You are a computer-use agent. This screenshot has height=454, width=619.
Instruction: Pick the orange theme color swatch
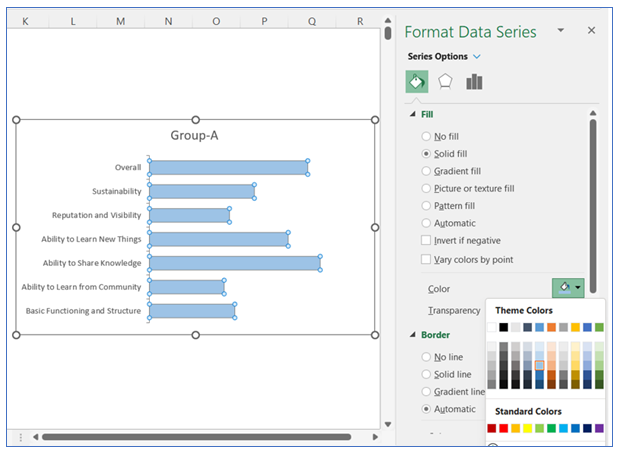(551, 327)
